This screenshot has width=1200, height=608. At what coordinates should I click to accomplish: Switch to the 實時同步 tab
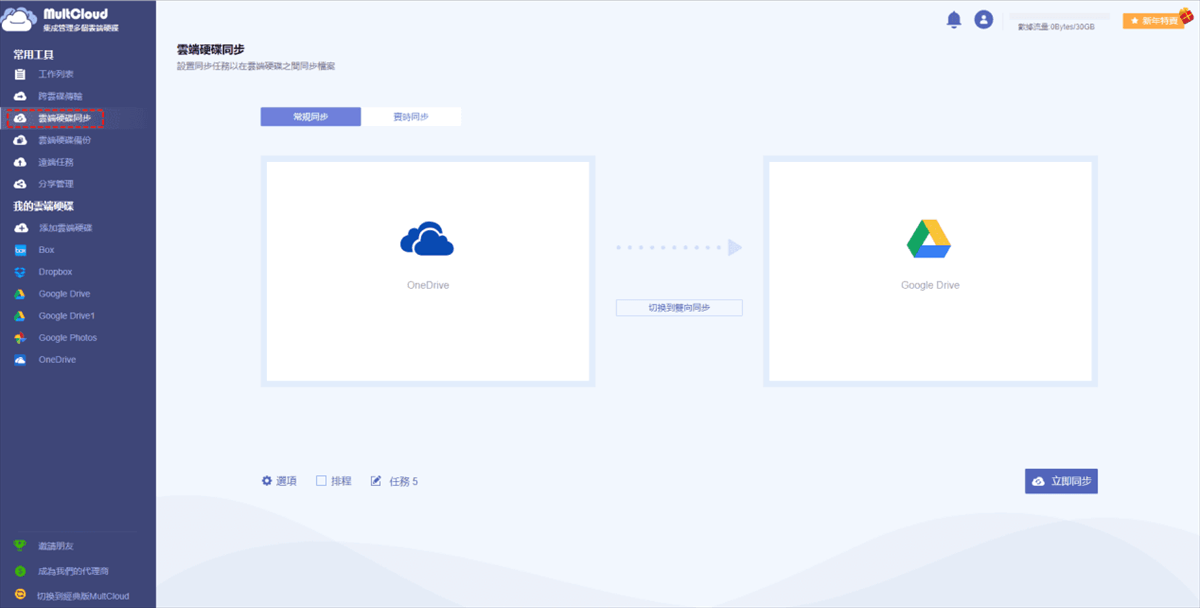click(411, 117)
